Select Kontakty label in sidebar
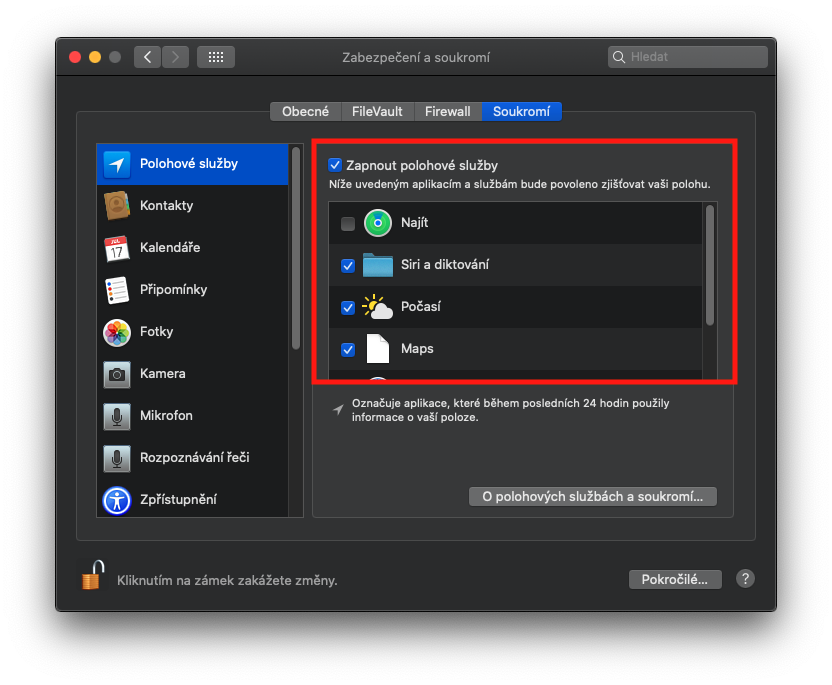 [x=167, y=205]
